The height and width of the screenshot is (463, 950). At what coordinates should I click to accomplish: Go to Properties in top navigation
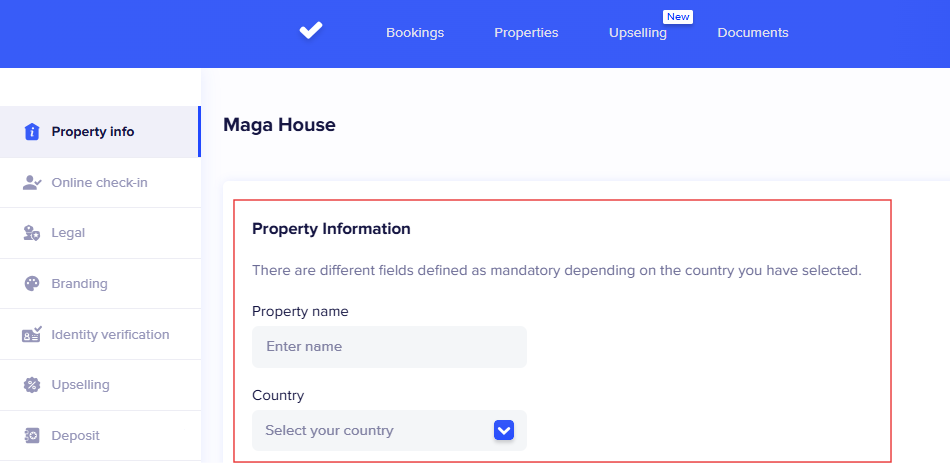[526, 33]
